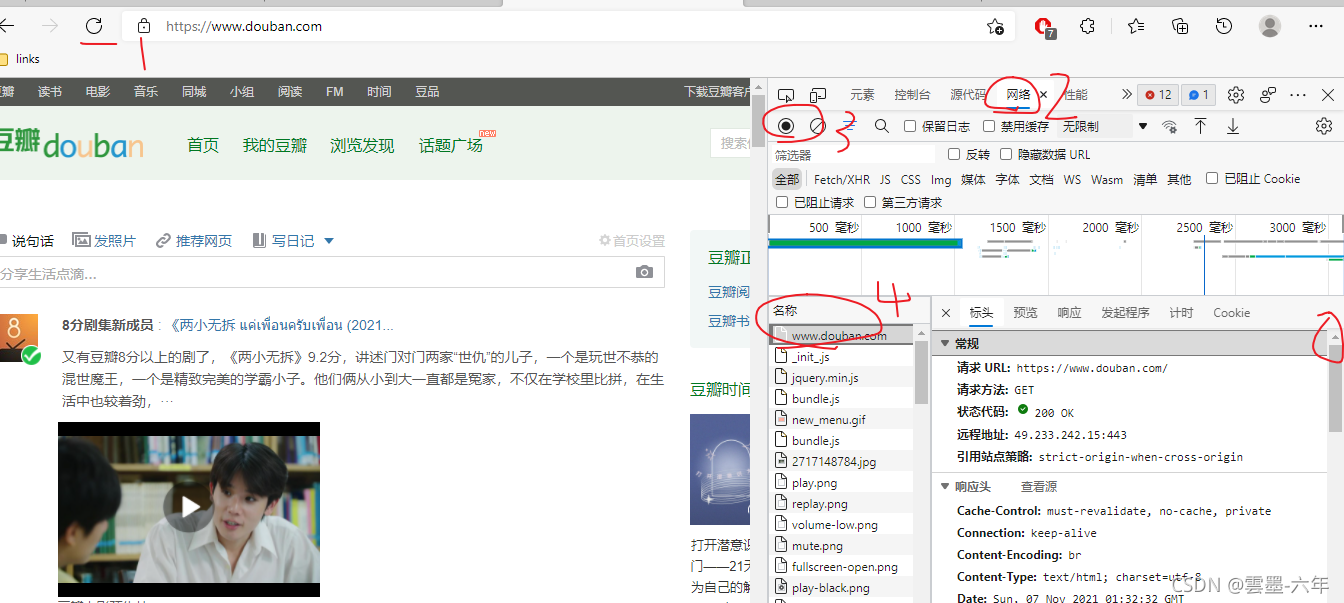1344x603 pixels.
Task: Click the camera icon in Douban post box
Action: 645,272
